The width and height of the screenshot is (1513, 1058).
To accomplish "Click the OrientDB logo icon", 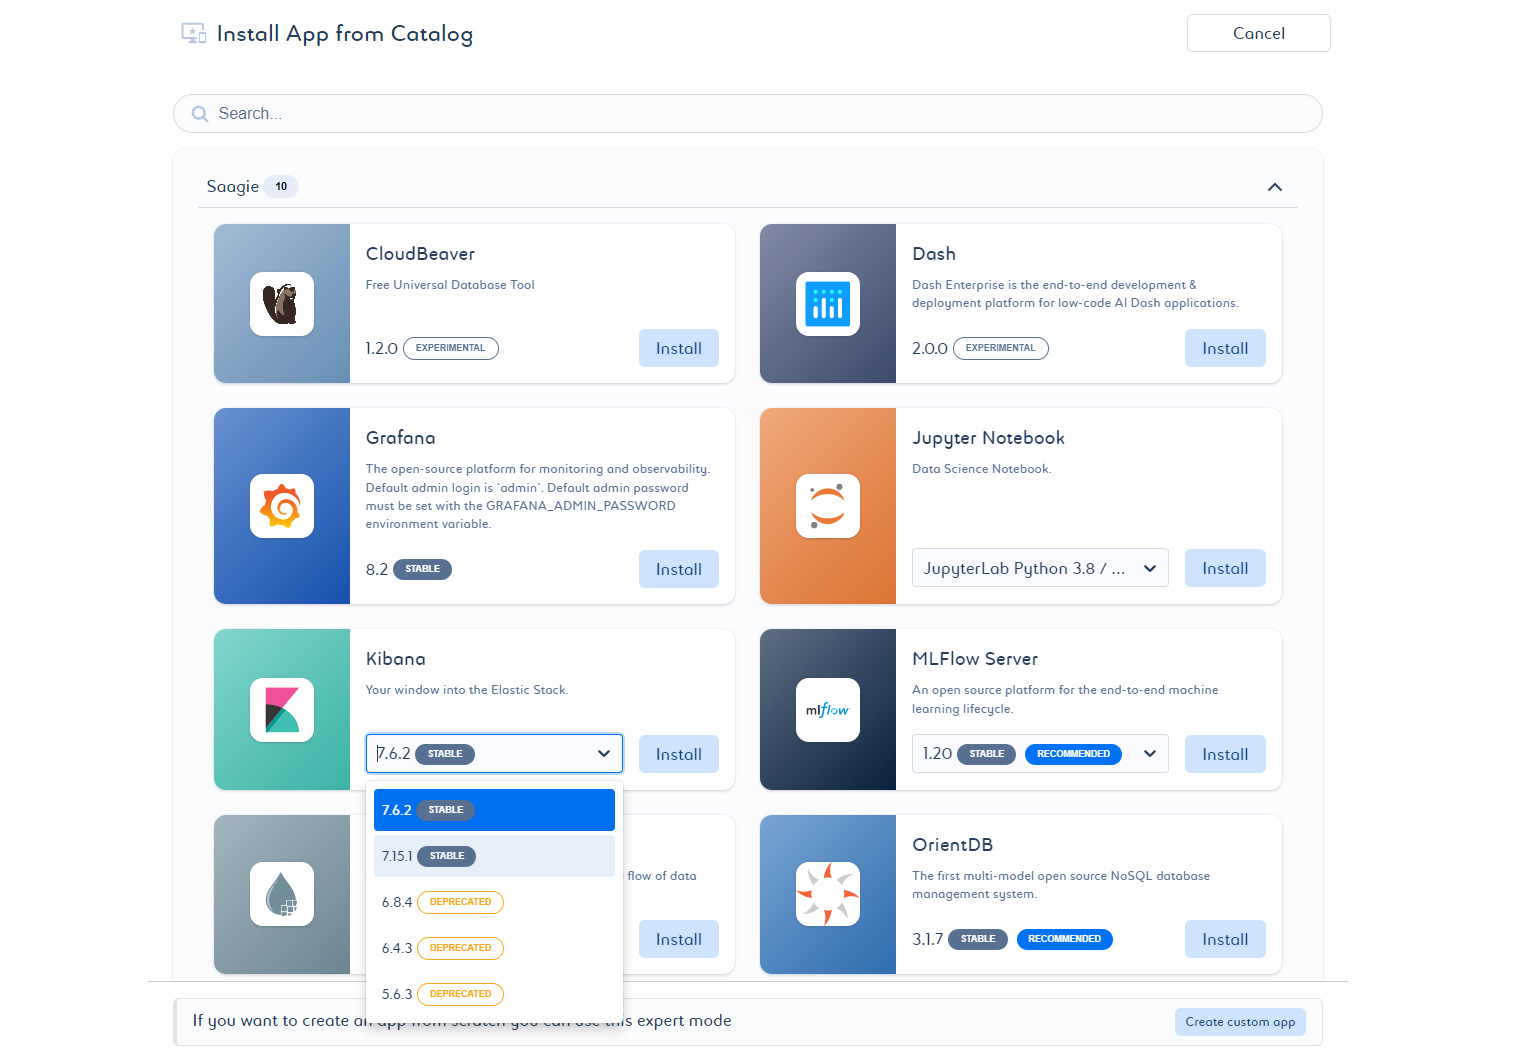I will click(828, 894).
